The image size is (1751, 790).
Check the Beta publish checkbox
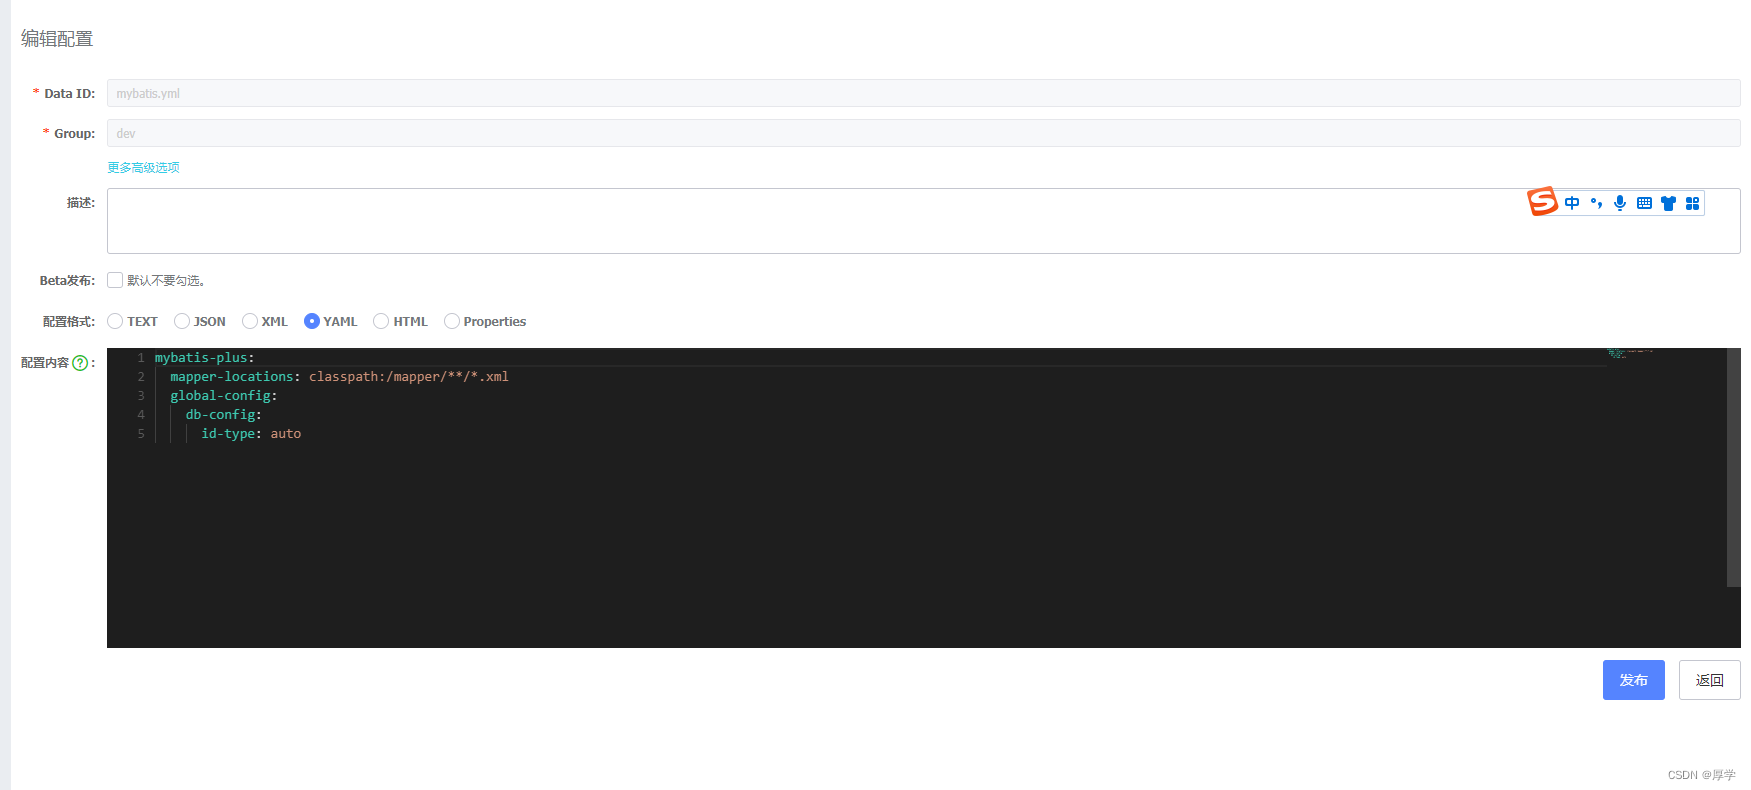point(115,280)
